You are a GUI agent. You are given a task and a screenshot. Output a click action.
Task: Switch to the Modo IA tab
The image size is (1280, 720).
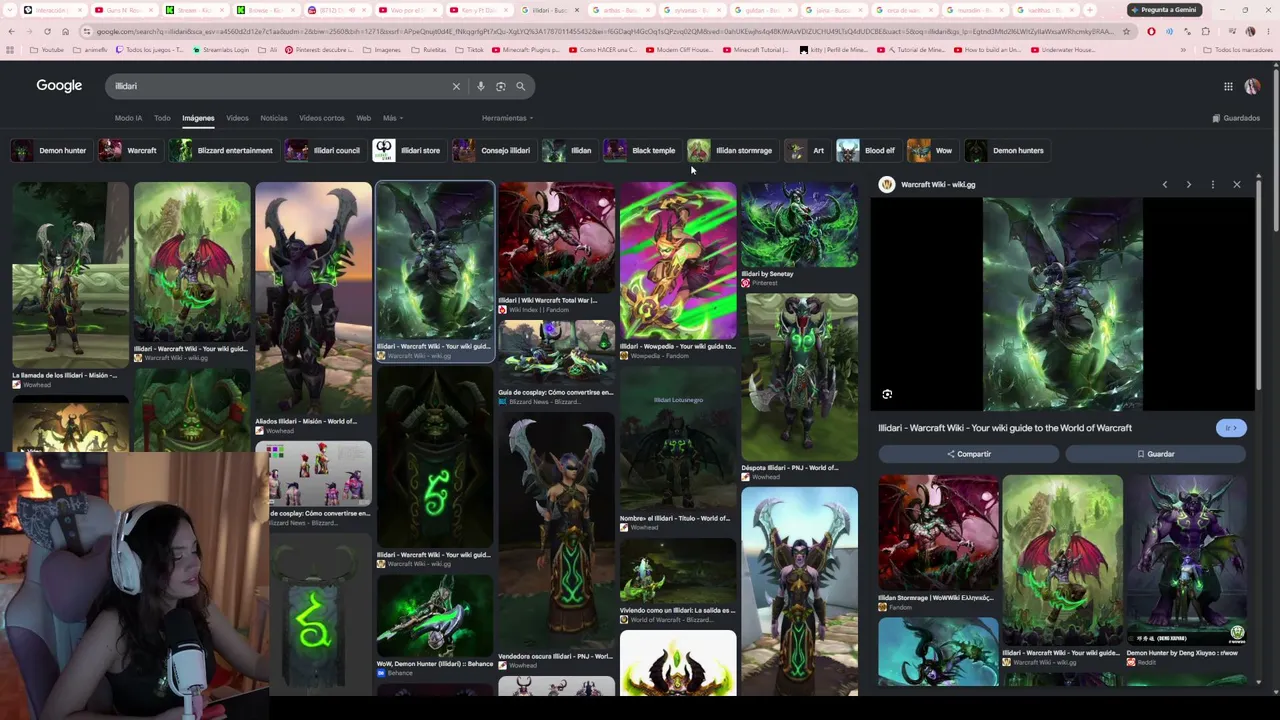click(128, 118)
